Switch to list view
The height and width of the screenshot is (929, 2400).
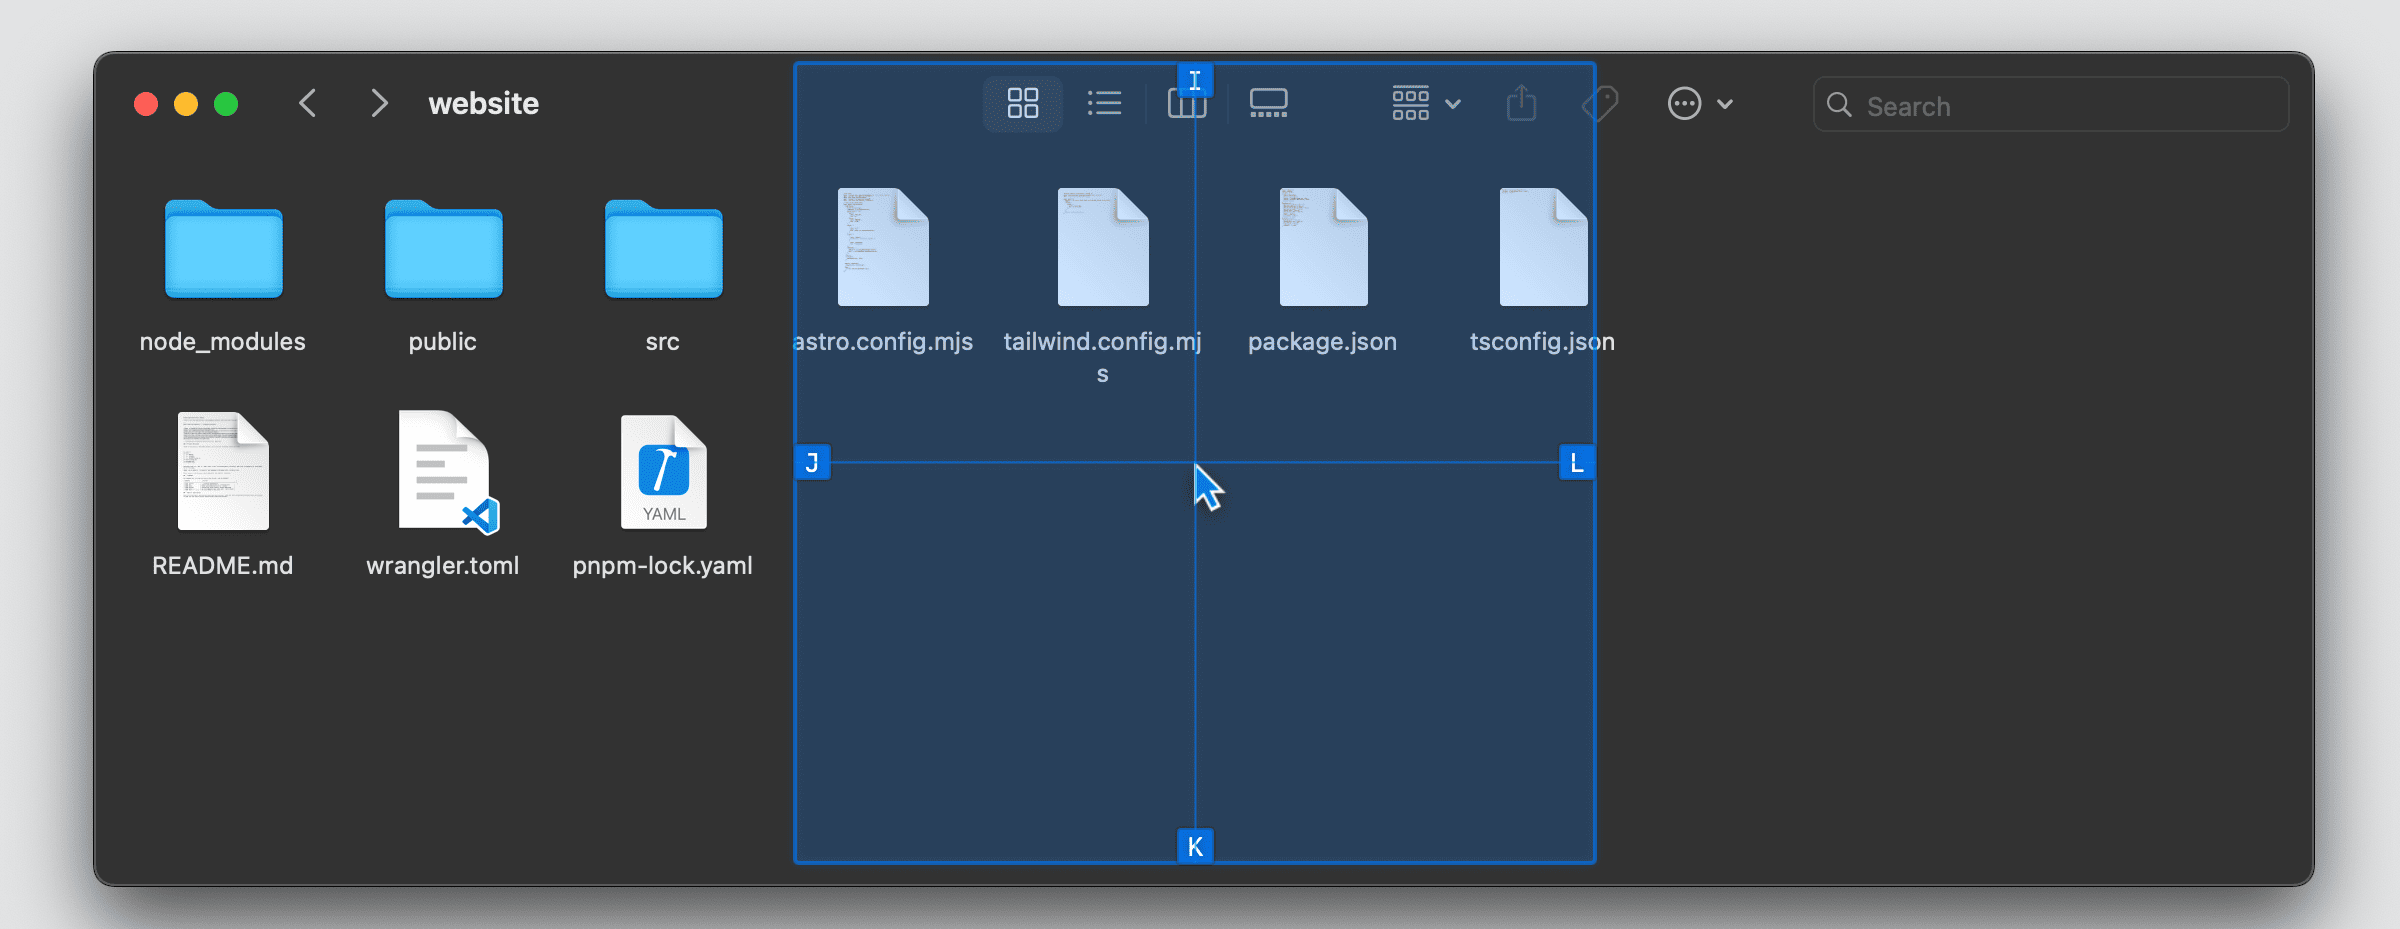tap(1104, 103)
